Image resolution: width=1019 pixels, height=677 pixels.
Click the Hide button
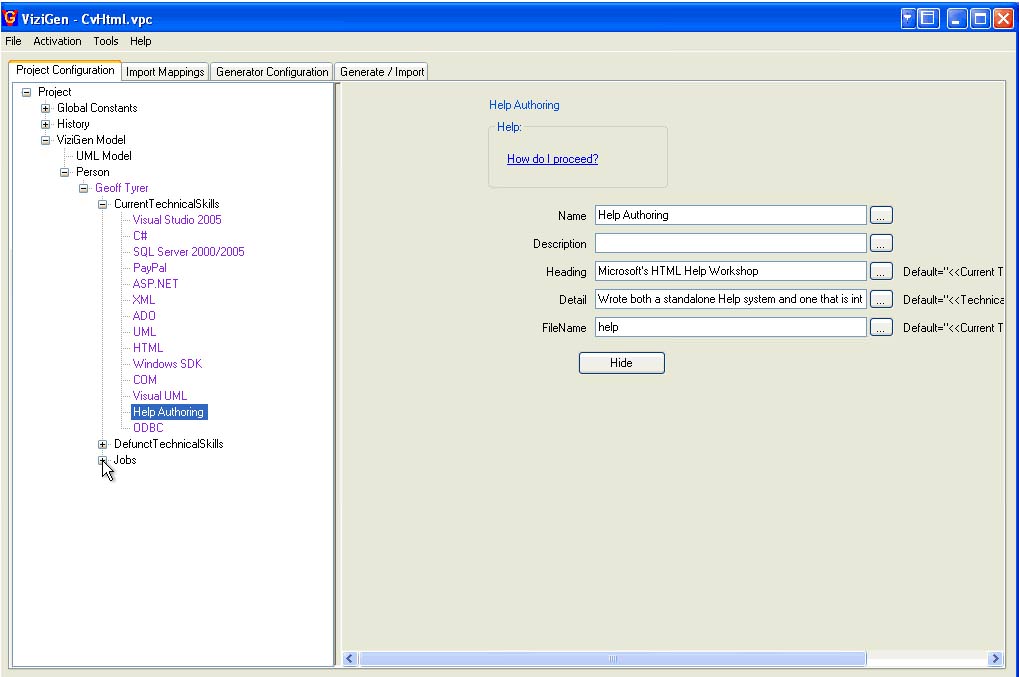pos(621,363)
